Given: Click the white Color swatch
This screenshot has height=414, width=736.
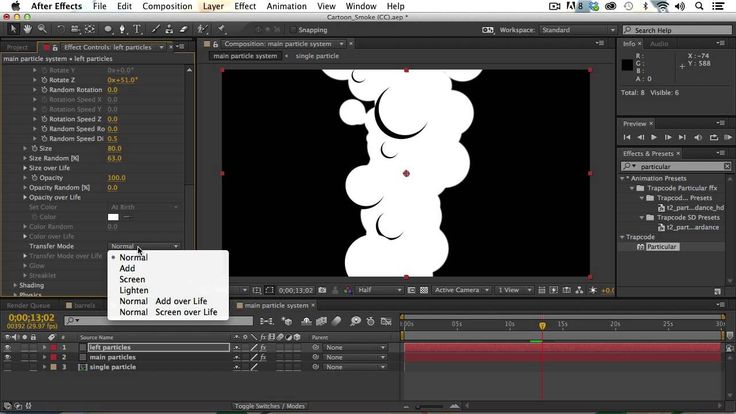Looking at the screenshot, I should 113,217.
